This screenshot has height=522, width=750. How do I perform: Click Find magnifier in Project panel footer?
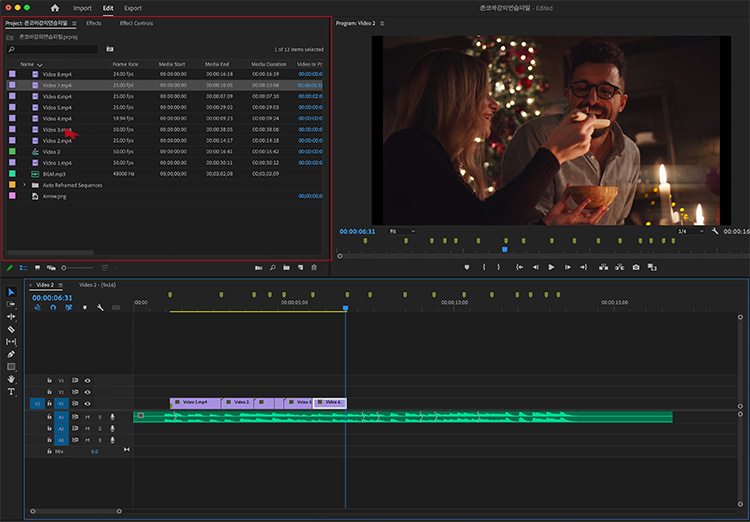tap(273, 267)
